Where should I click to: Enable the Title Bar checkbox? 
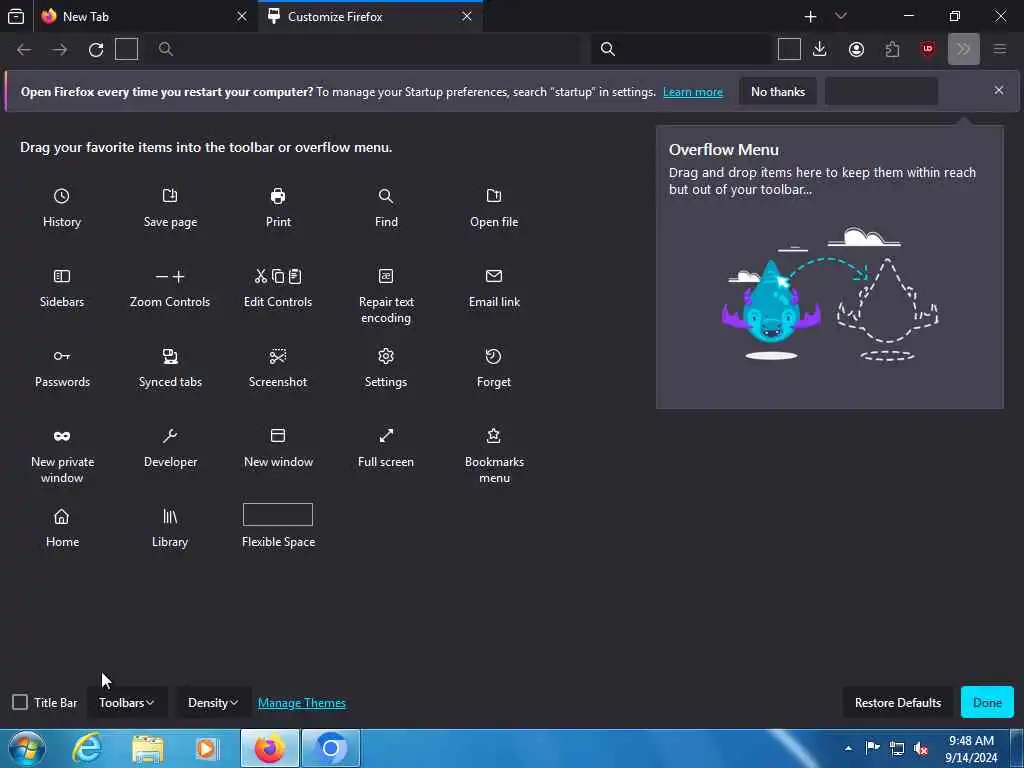coord(20,703)
